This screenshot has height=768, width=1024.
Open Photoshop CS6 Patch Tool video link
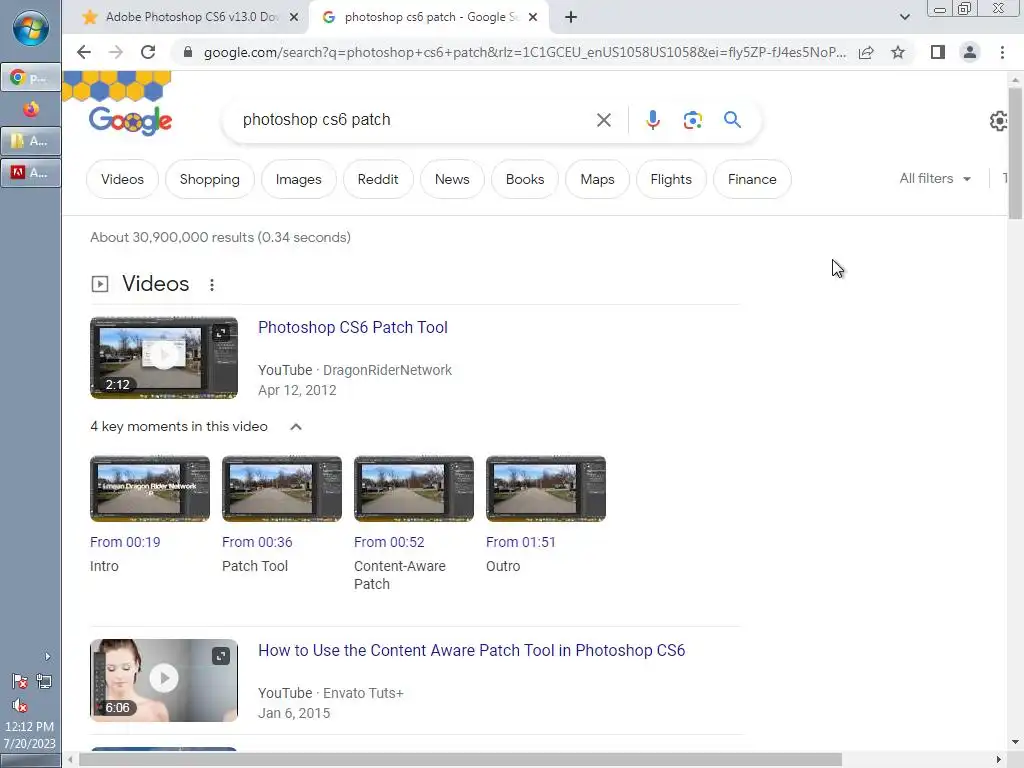(353, 327)
